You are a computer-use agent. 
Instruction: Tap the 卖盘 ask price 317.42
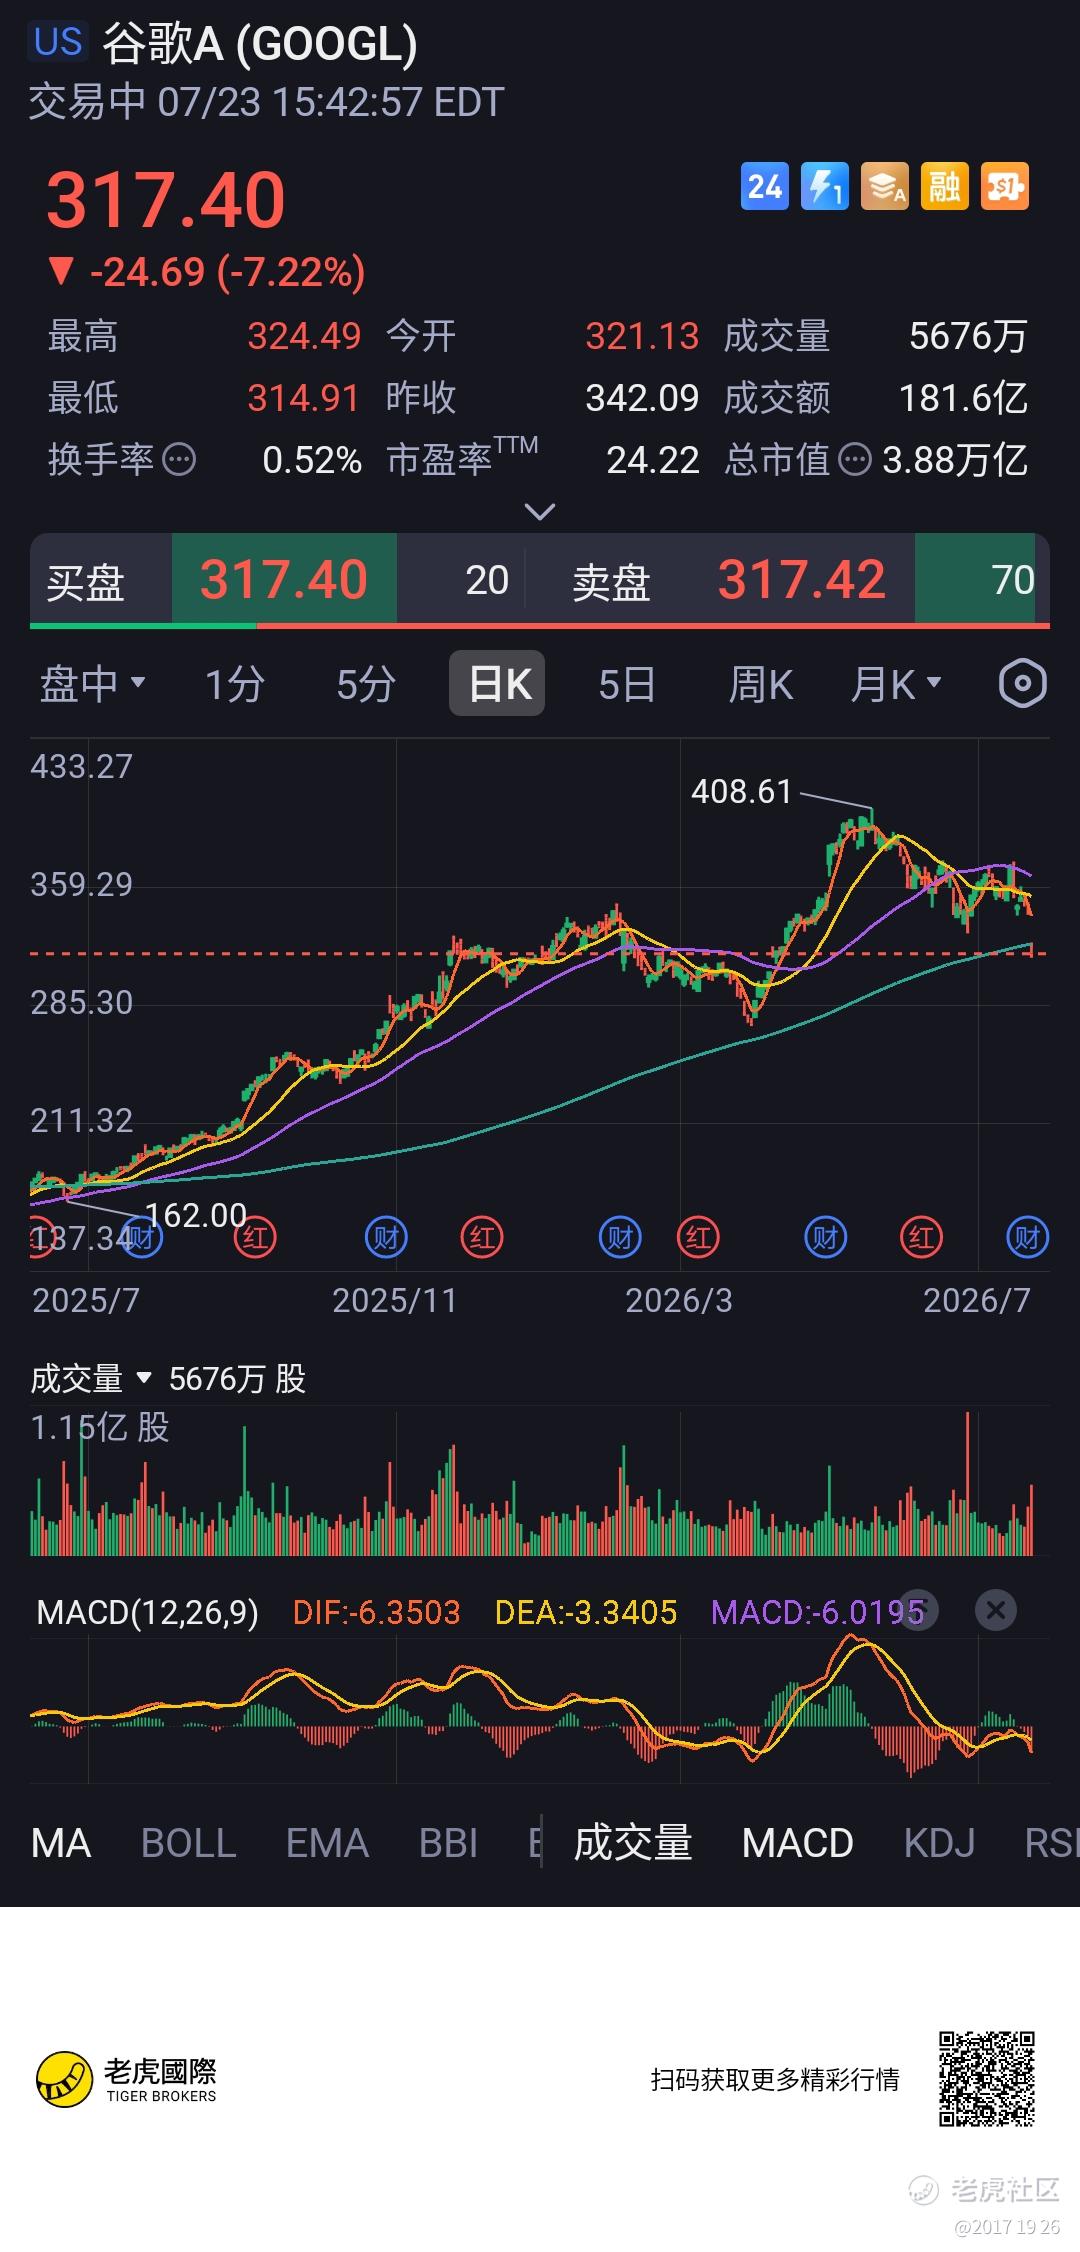click(x=801, y=579)
